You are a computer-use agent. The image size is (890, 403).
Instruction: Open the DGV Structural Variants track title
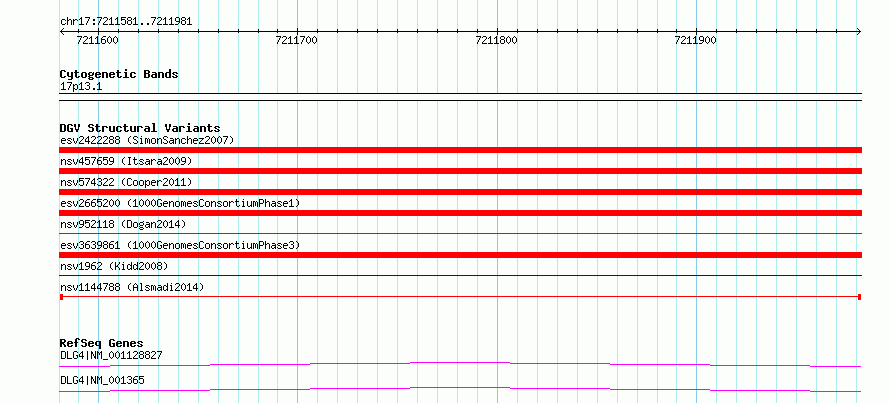click(140, 128)
